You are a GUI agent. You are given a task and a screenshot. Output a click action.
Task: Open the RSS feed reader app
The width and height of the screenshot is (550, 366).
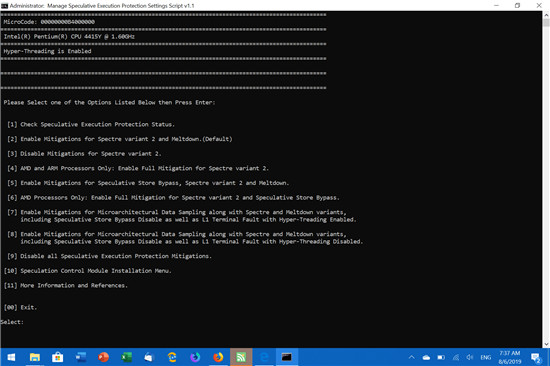(241, 357)
